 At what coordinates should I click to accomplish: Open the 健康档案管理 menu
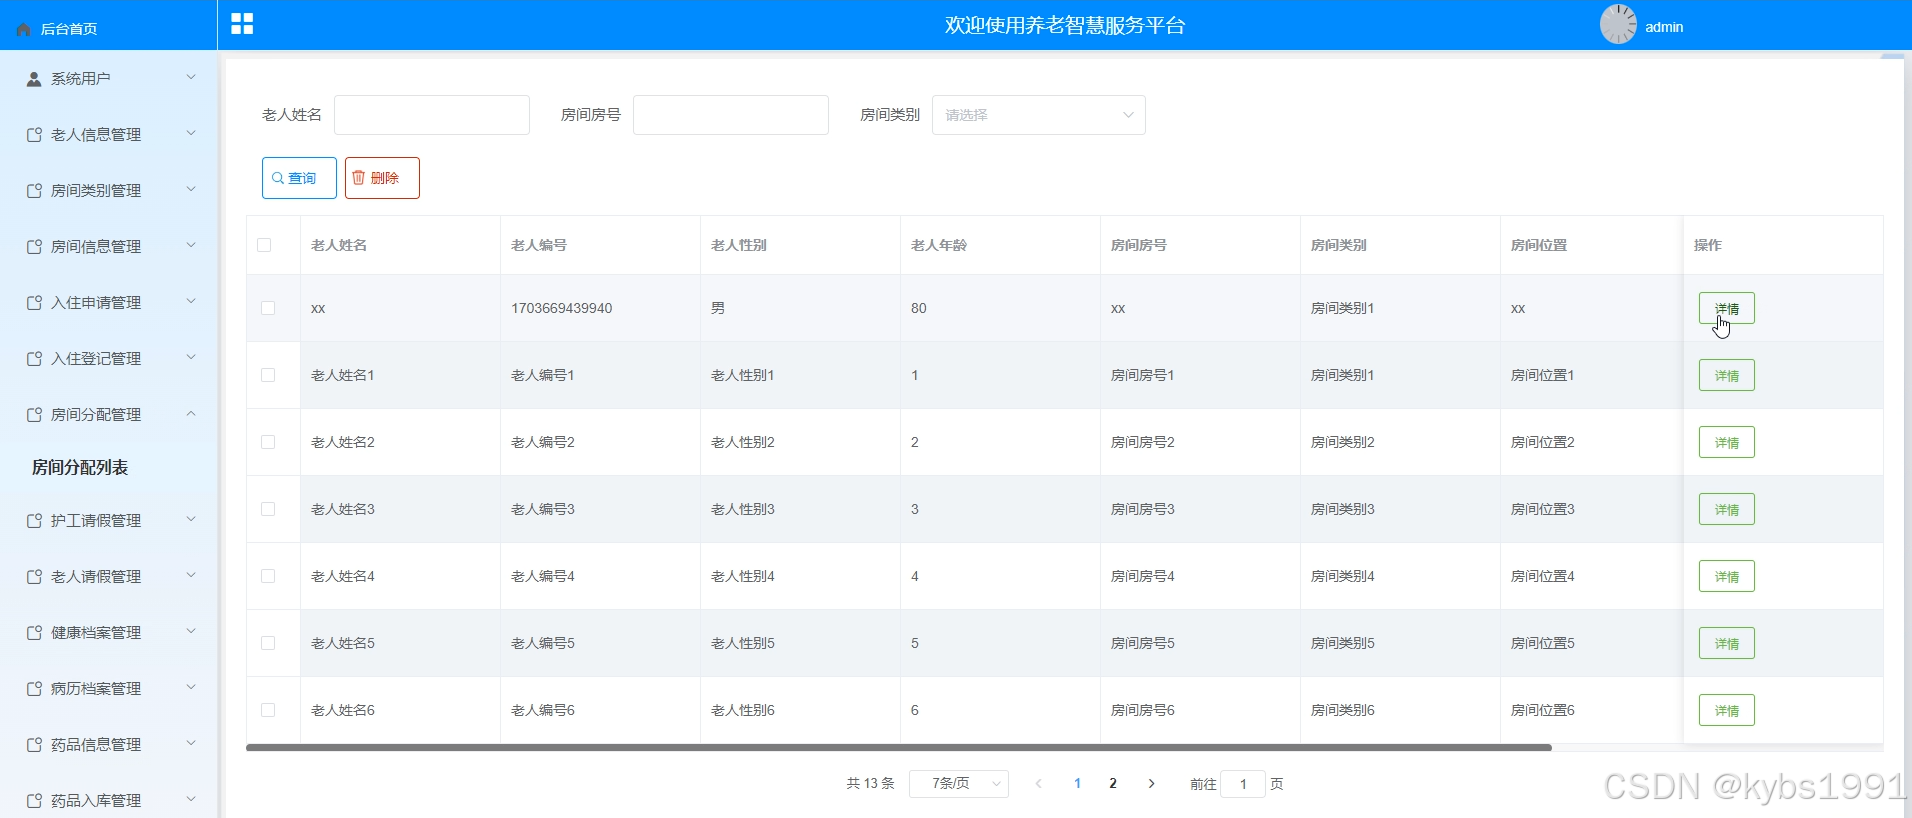109,632
